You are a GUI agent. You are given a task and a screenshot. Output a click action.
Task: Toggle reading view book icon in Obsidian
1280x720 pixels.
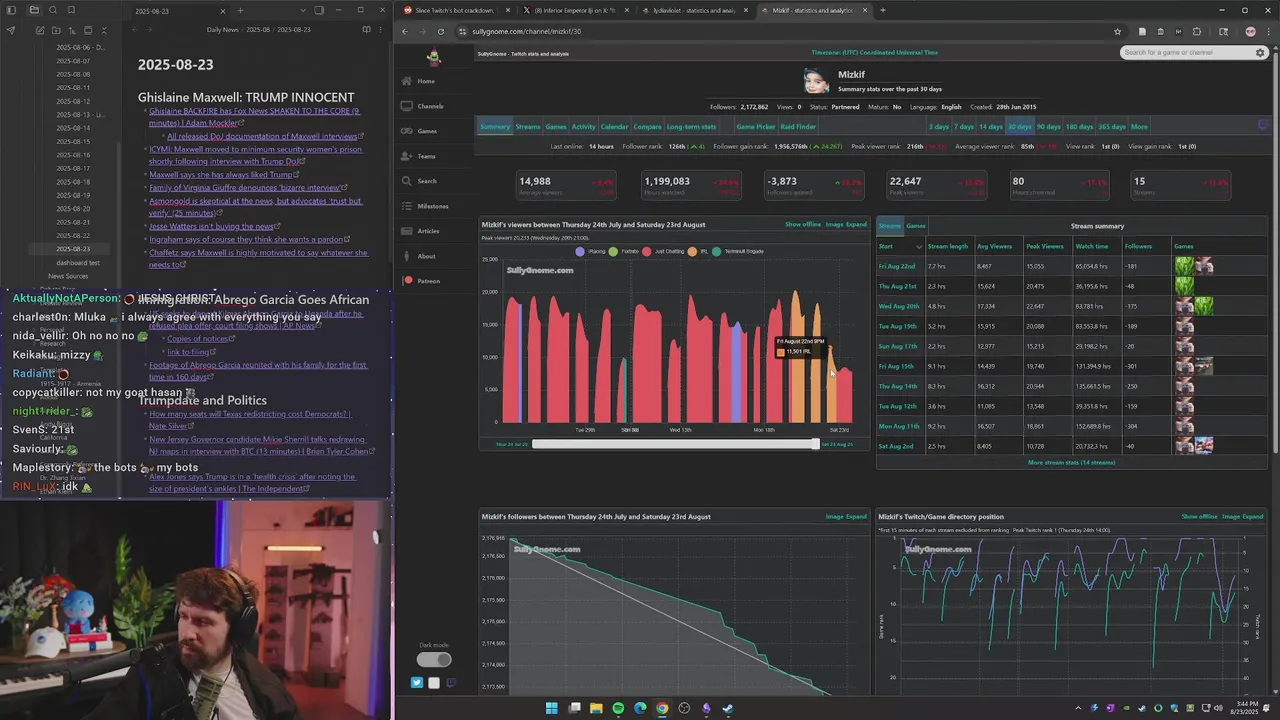367,30
